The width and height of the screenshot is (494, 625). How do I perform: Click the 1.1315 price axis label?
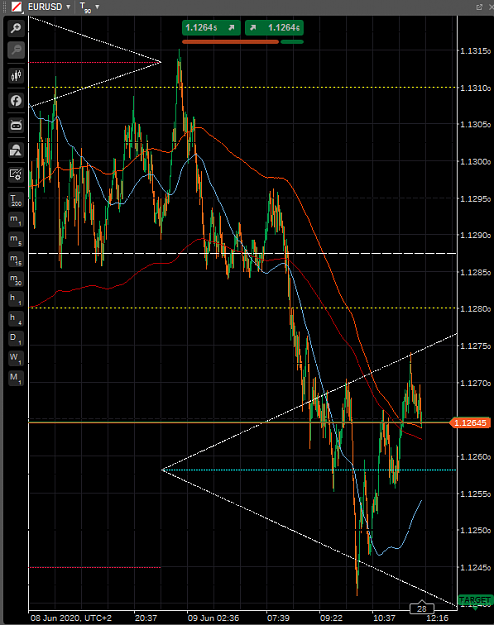[x=475, y=51]
